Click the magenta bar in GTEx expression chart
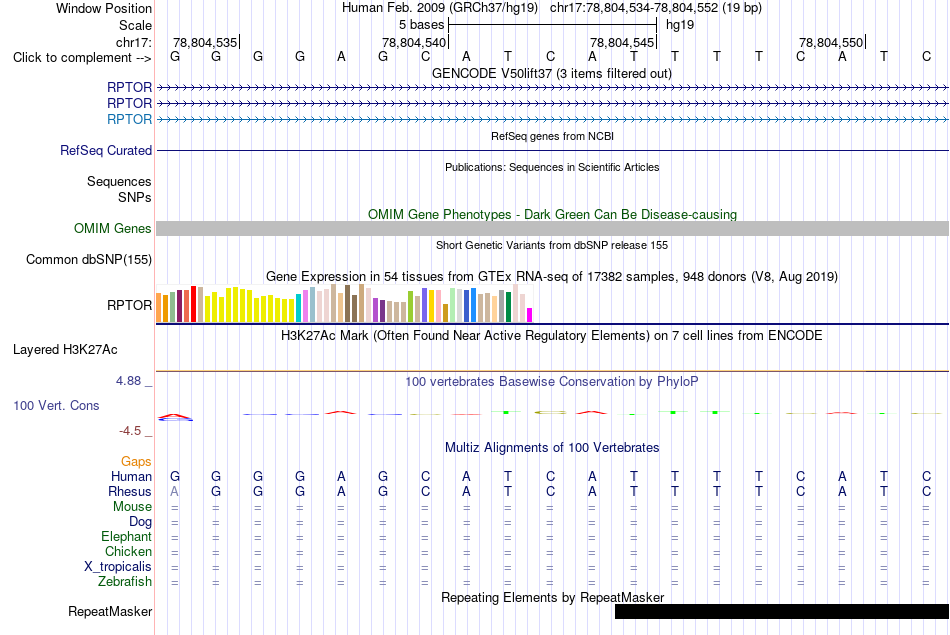This screenshot has width=950, height=635. (x=530, y=315)
